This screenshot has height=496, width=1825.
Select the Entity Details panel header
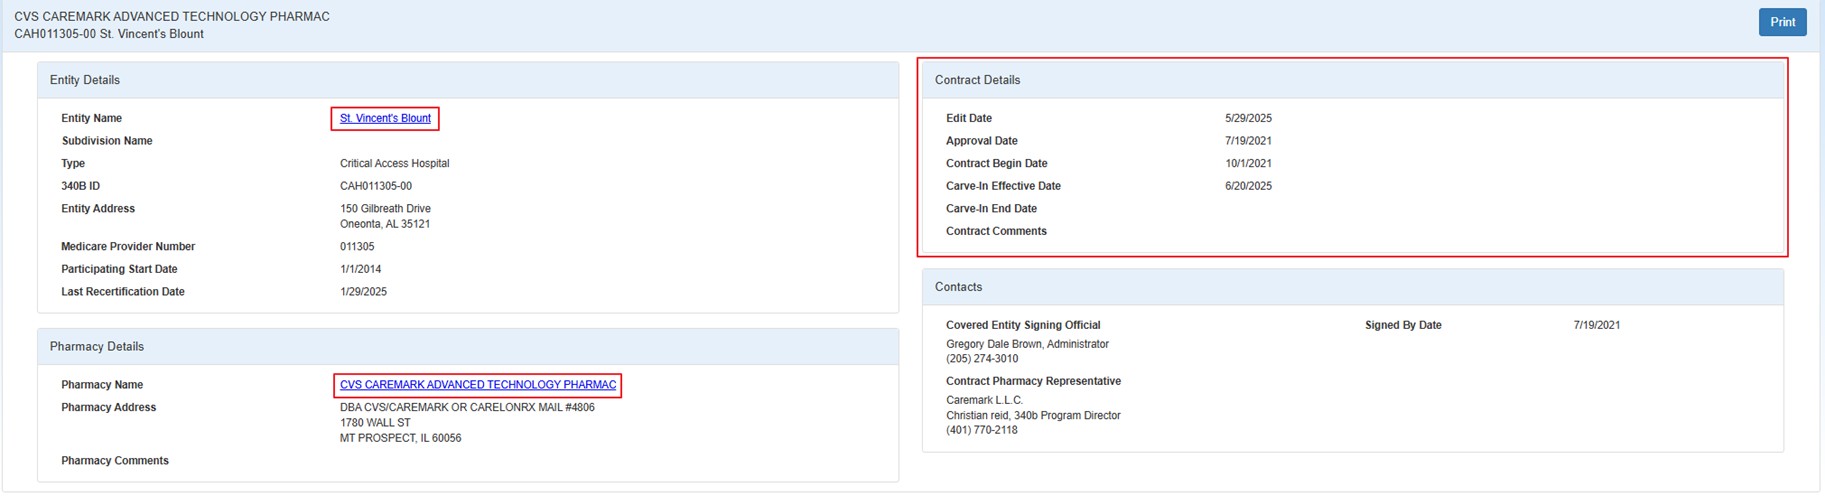[468, 80]
